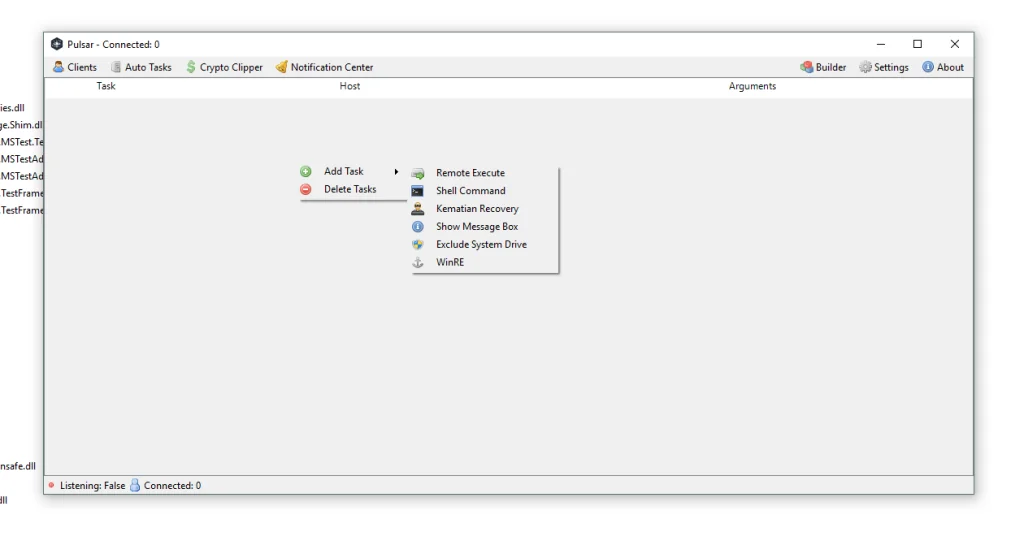
Task: Select Add Task in the context menu
Action: [343, 172]
